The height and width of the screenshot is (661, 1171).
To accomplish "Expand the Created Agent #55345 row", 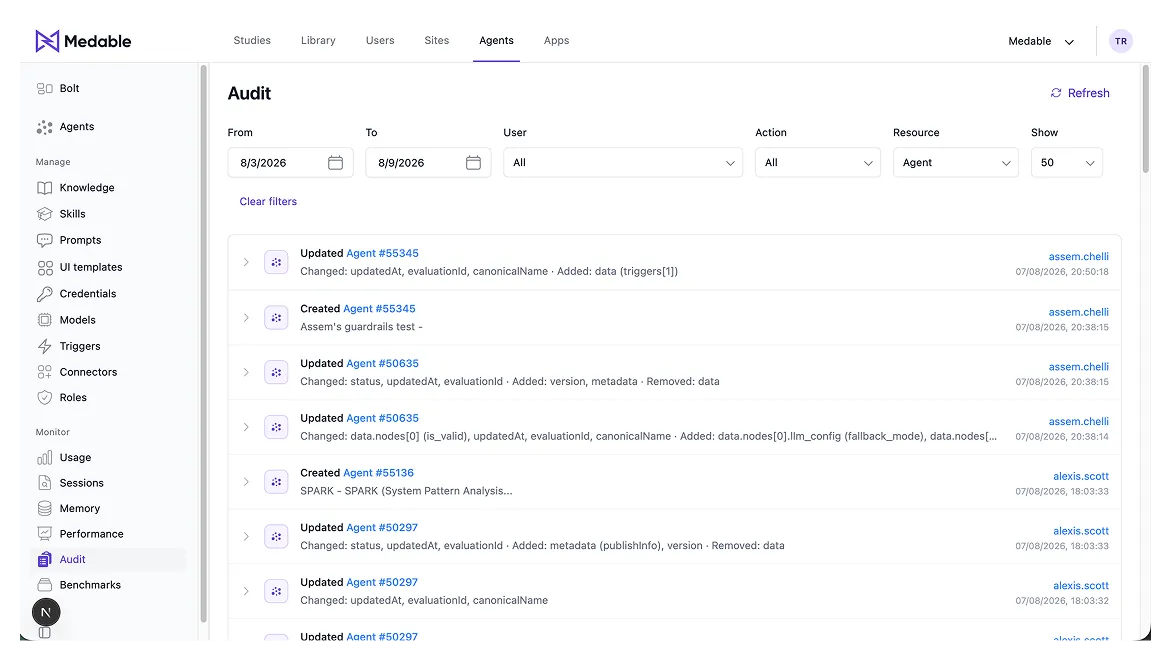I will (246, 317).
